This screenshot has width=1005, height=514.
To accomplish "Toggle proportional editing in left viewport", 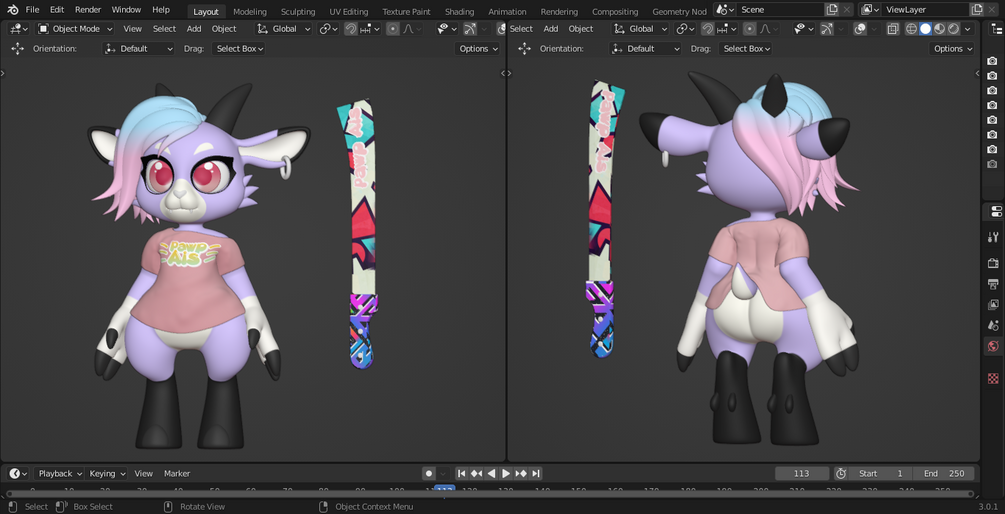I will pyautogui.click(x=393, y=29).
